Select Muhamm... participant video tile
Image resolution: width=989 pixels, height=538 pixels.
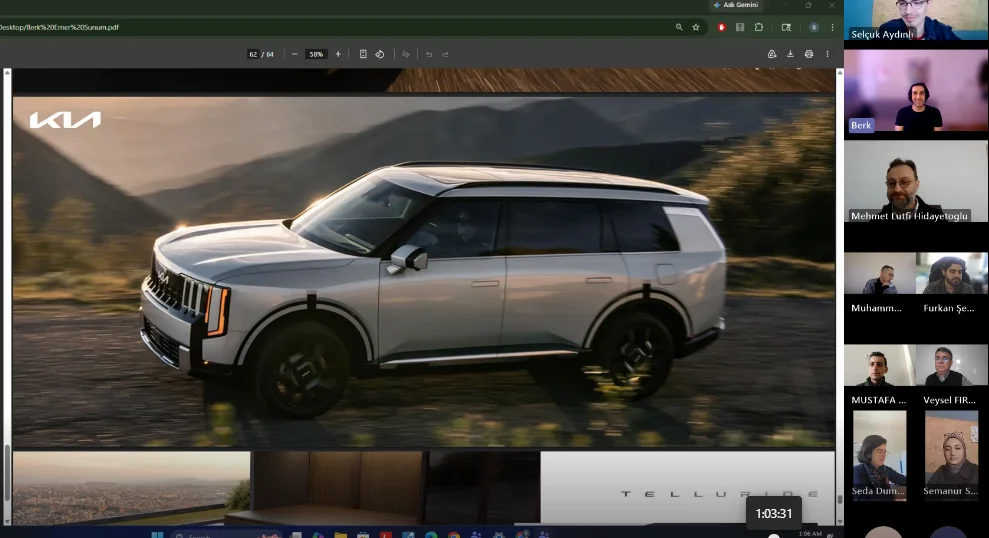[x=879, y=274]
